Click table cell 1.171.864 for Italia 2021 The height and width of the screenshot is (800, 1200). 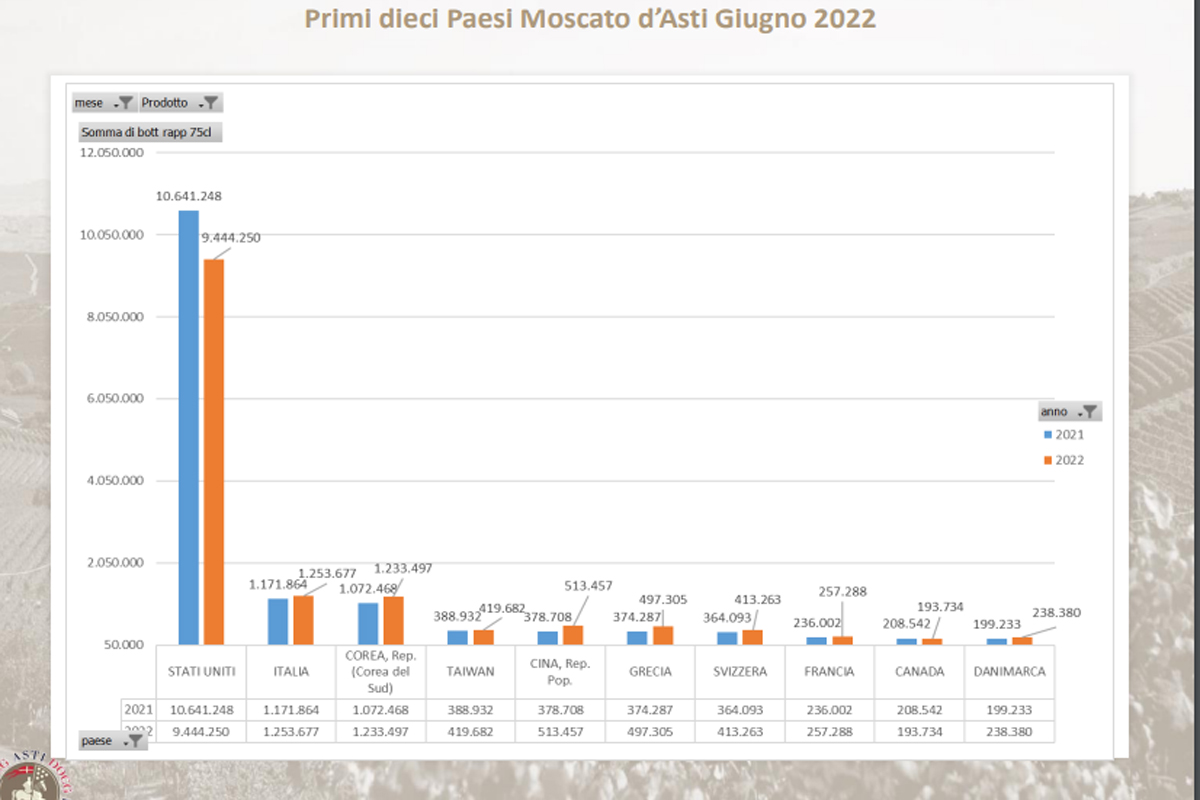291,710
